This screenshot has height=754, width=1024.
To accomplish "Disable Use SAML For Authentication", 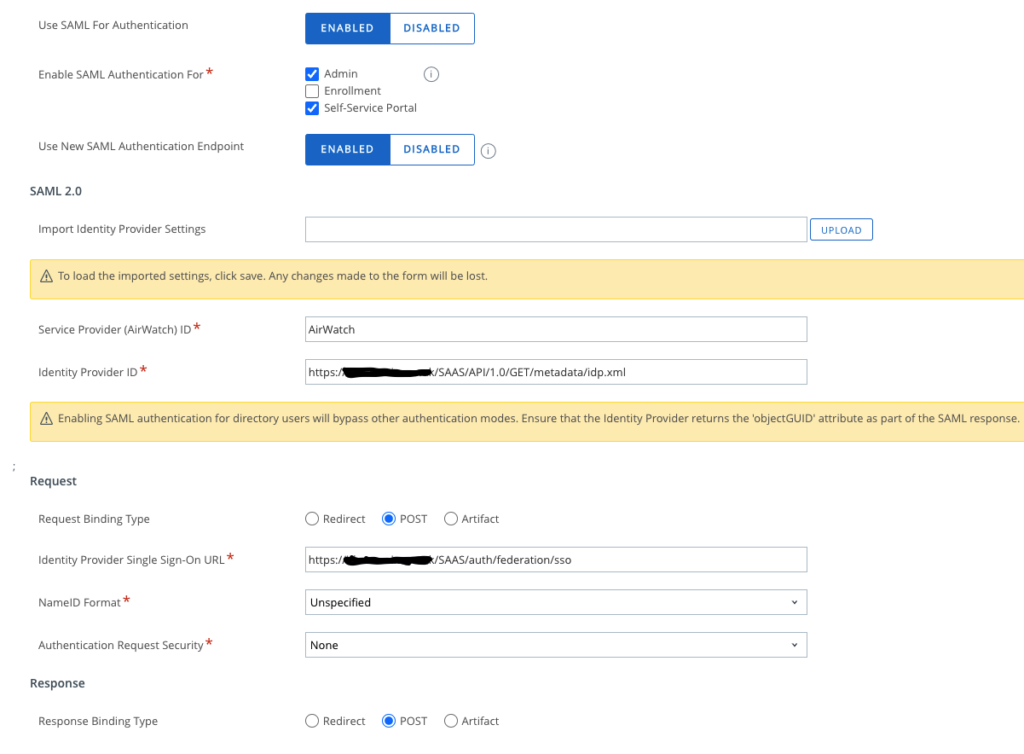I will 431,28.
